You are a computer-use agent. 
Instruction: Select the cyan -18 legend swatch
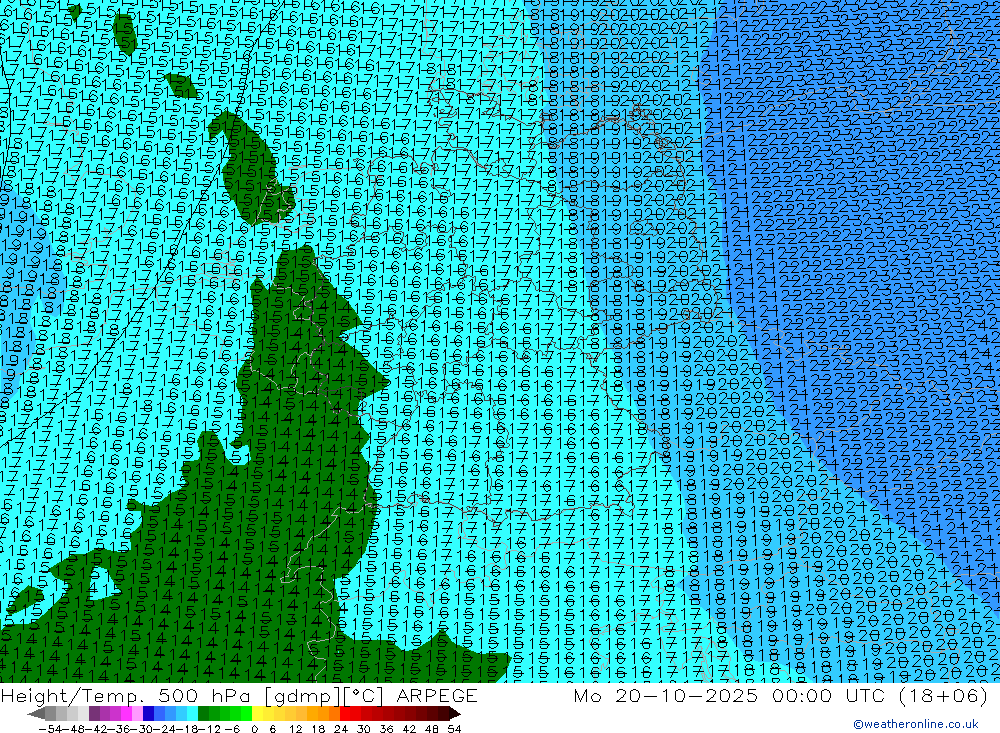(192, 714)
